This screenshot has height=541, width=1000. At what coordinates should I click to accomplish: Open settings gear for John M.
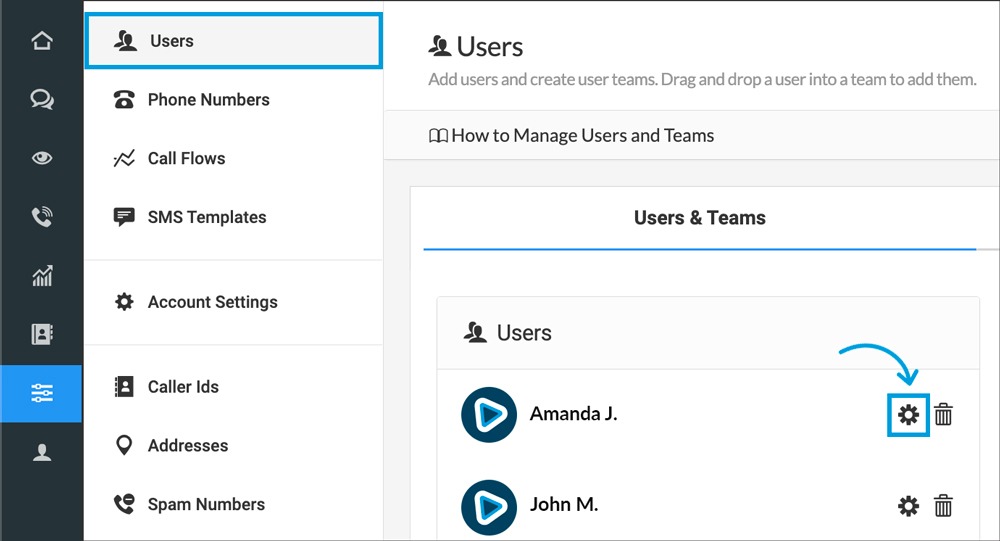908,506
